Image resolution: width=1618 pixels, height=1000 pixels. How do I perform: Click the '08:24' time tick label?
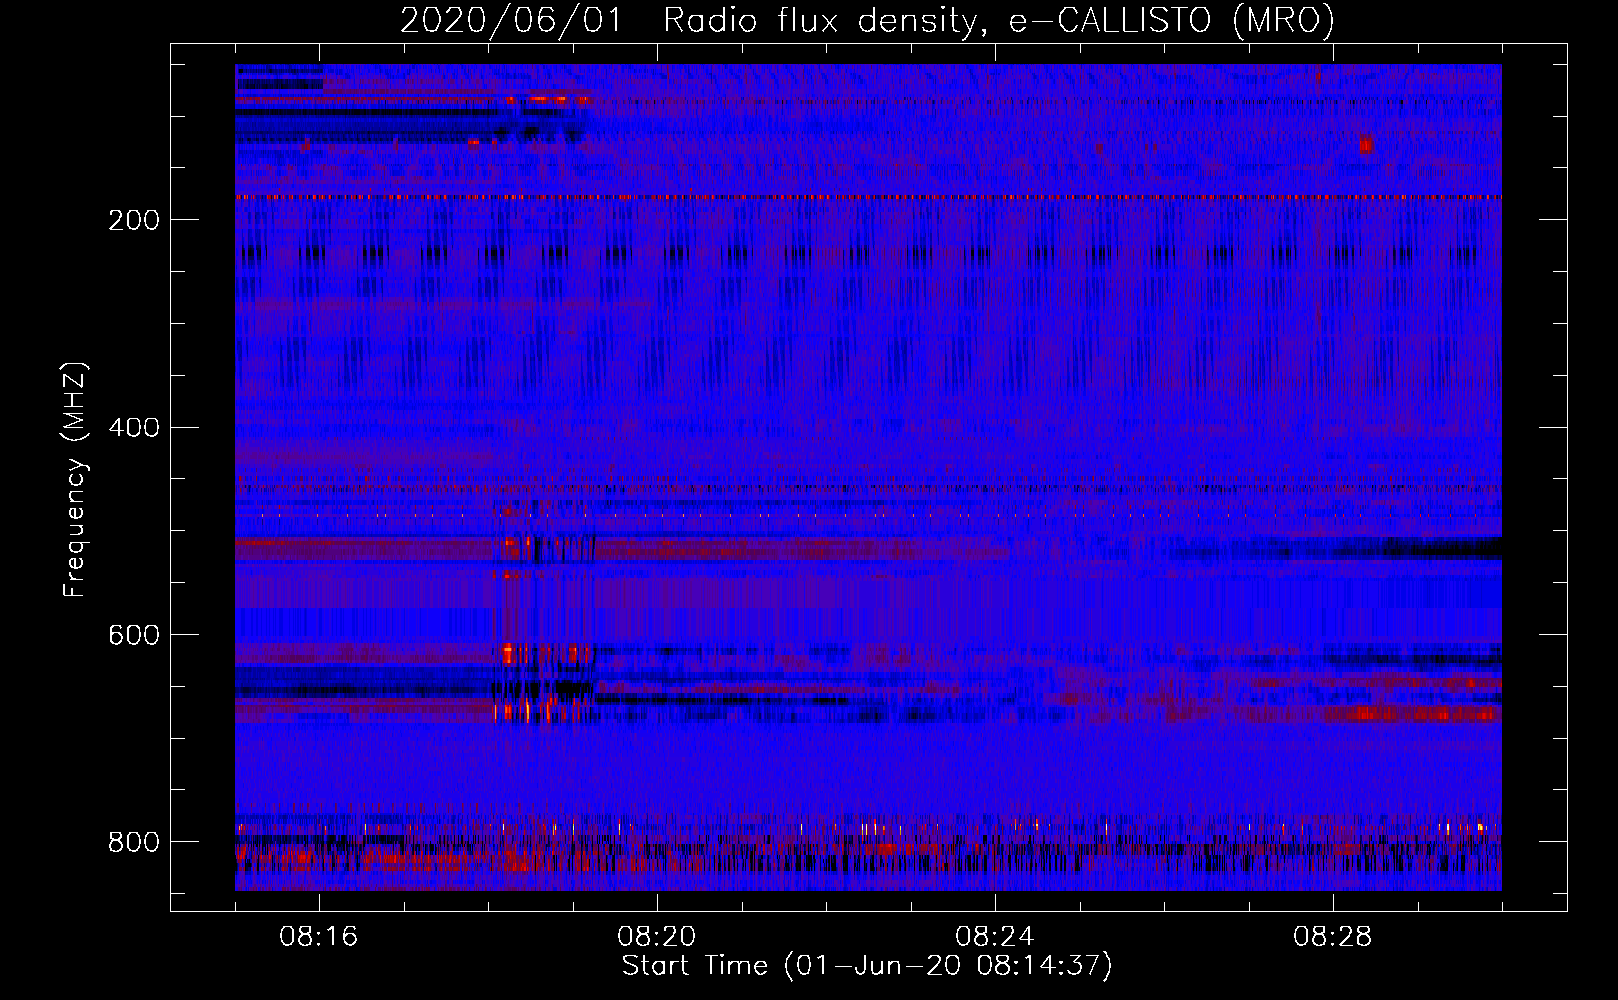click(x=995, y=937)
